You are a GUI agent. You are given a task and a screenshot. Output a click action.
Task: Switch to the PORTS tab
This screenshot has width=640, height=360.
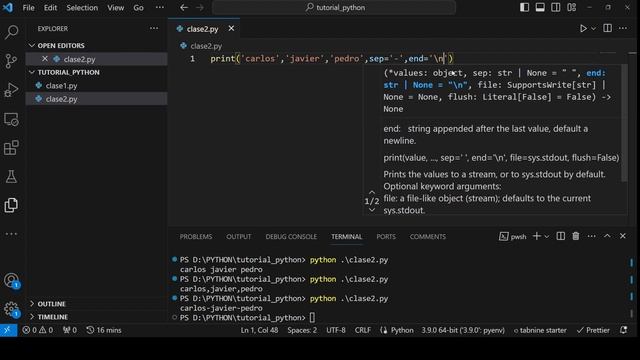(x=386, y=237)
